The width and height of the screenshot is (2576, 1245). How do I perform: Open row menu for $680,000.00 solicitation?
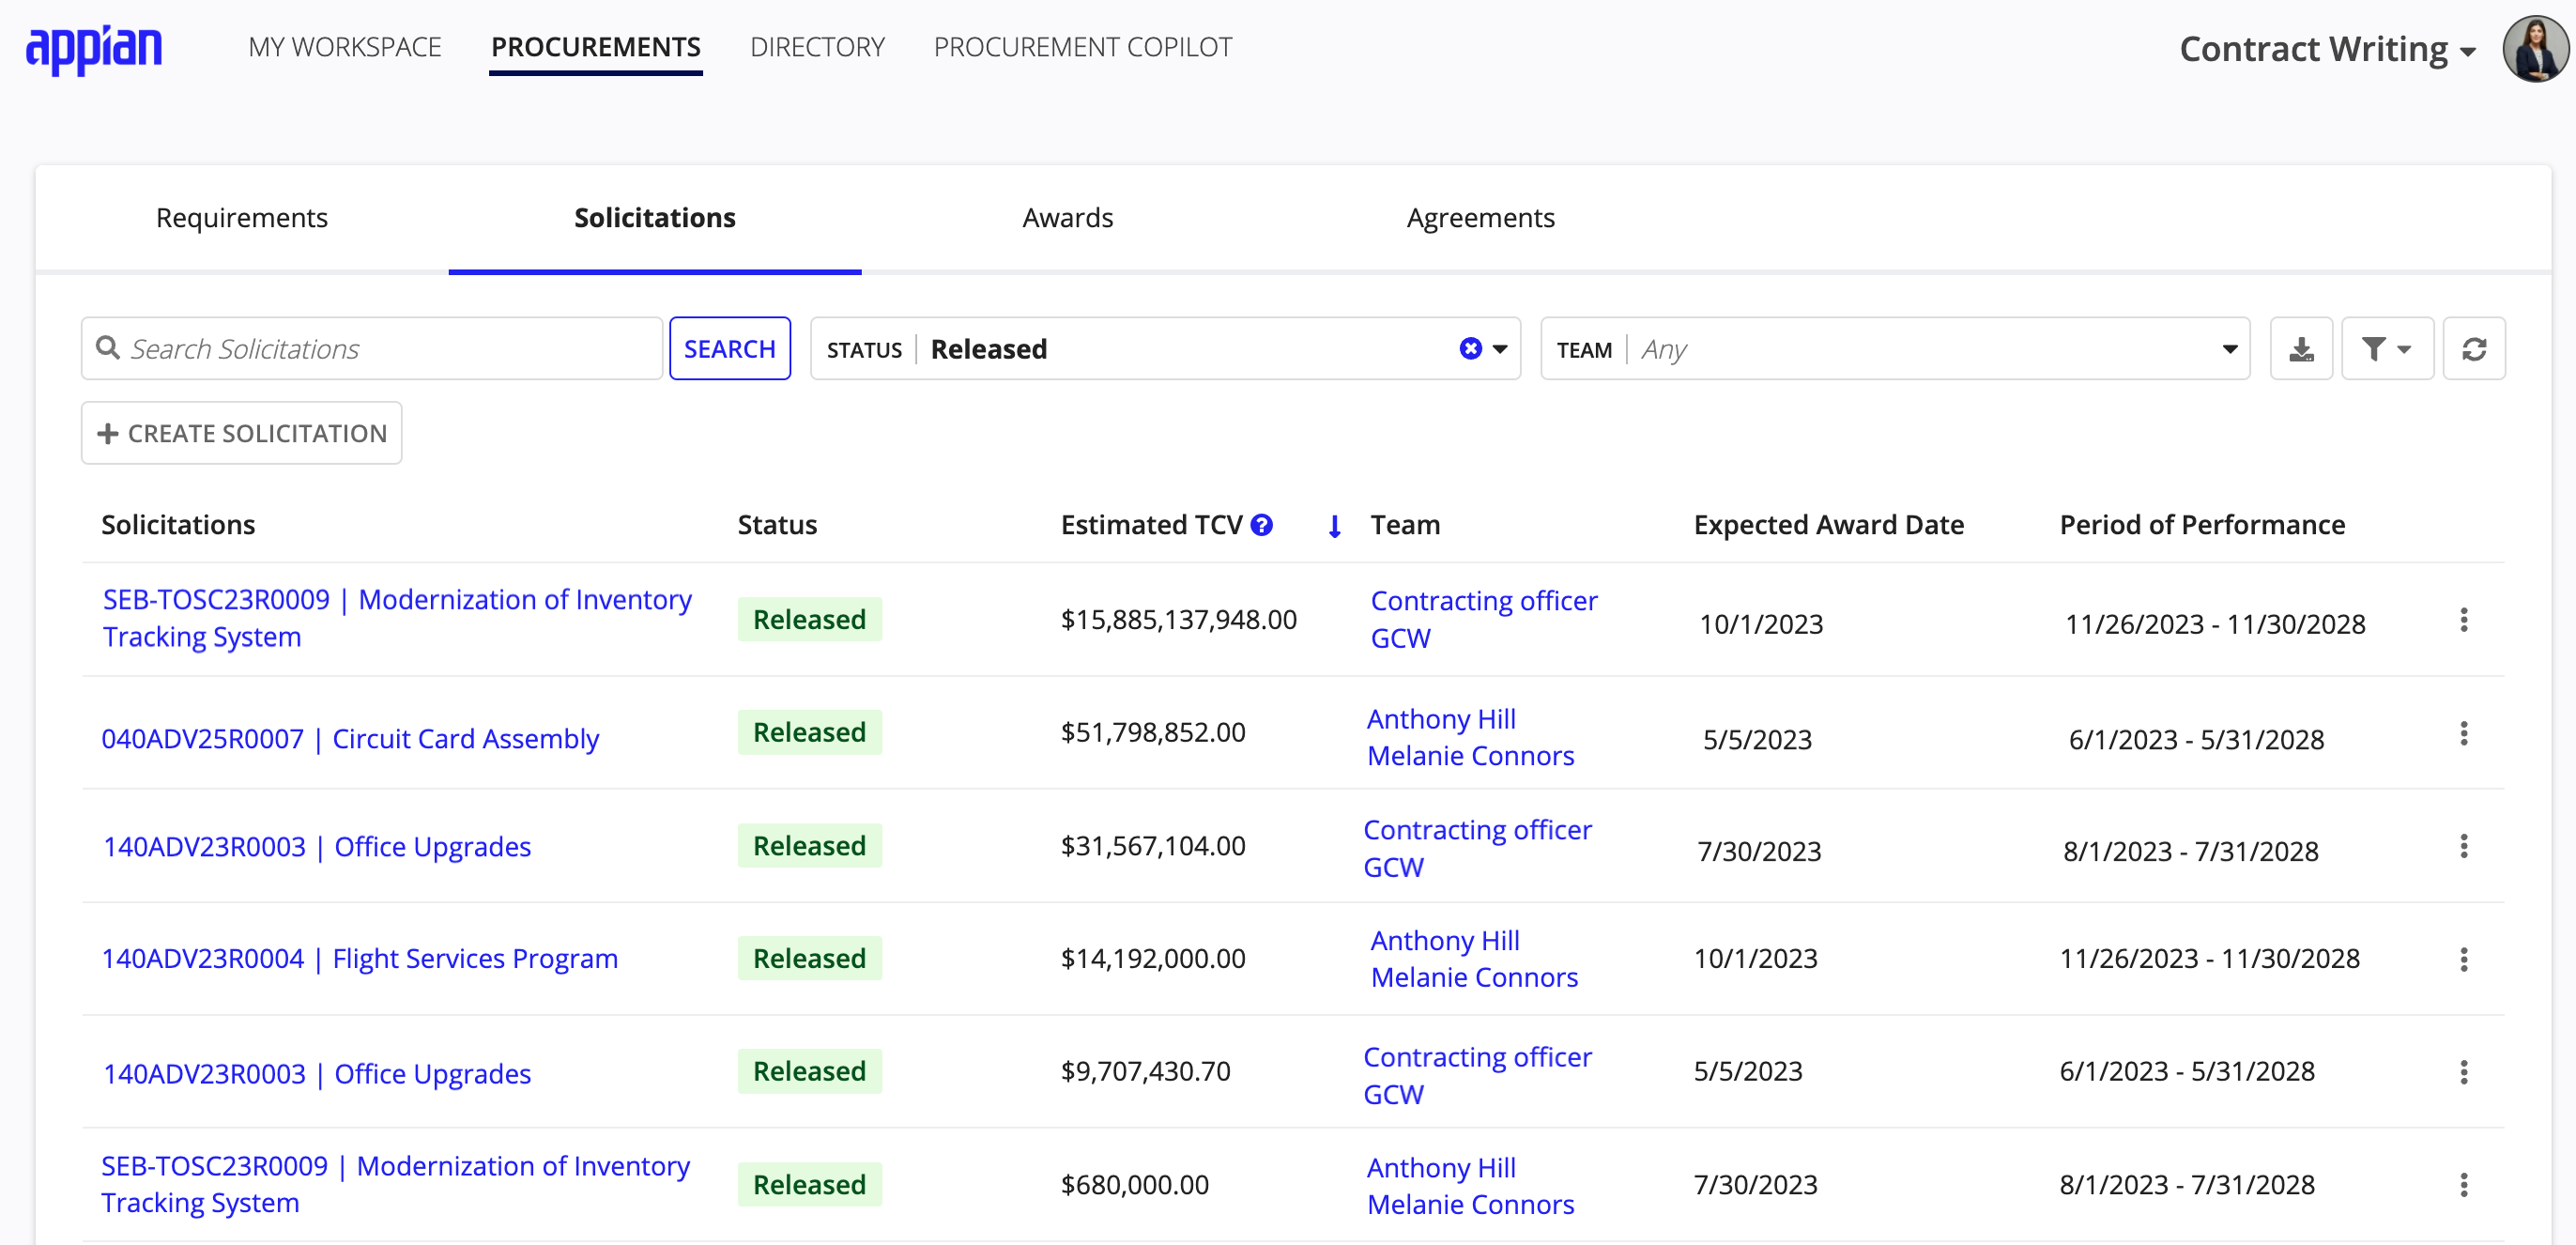pos(2464,1185)
